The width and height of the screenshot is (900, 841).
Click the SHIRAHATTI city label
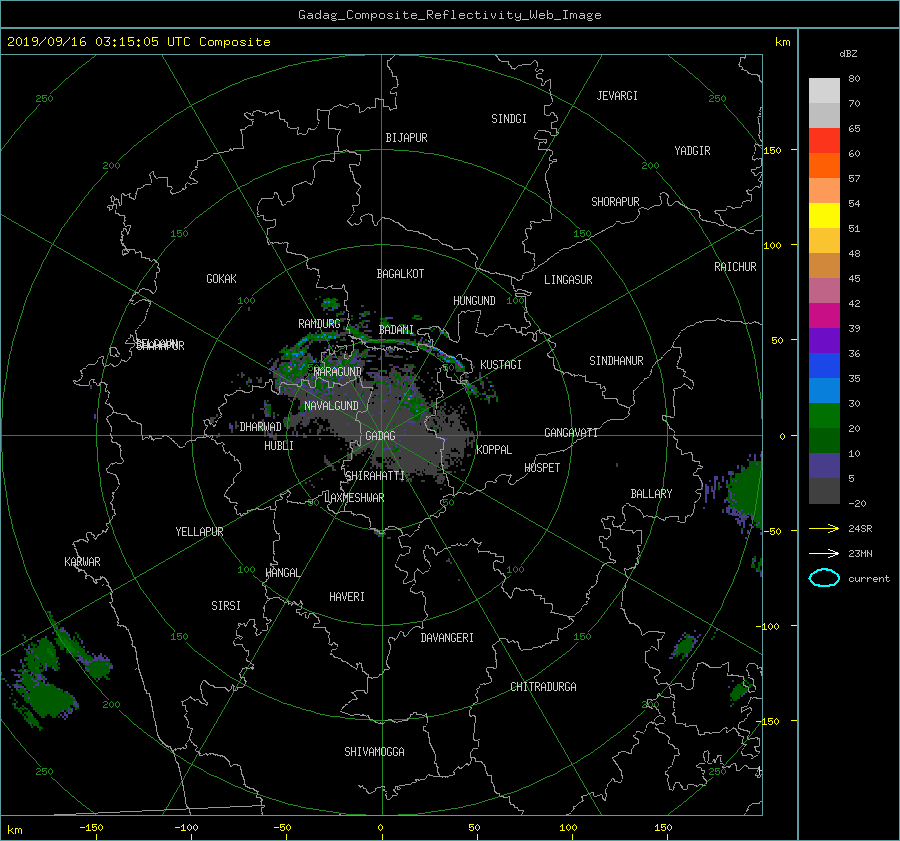pyautogui.click(x=375, y=476)
